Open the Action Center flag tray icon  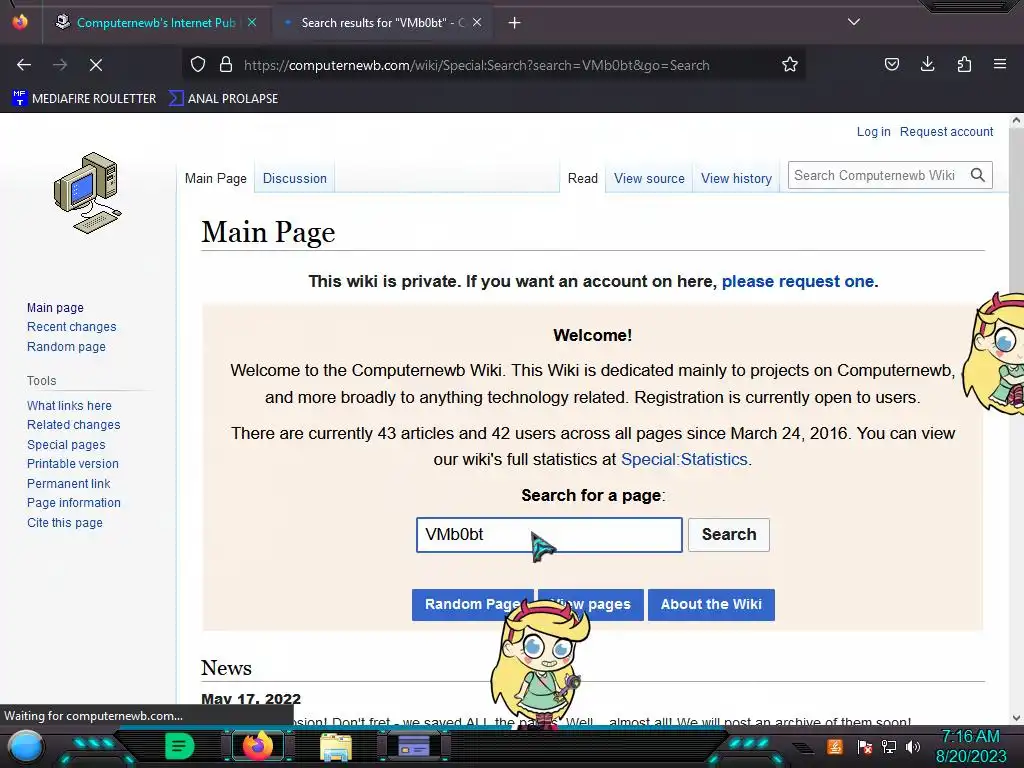pyautogui.click(x=865, y=746)
